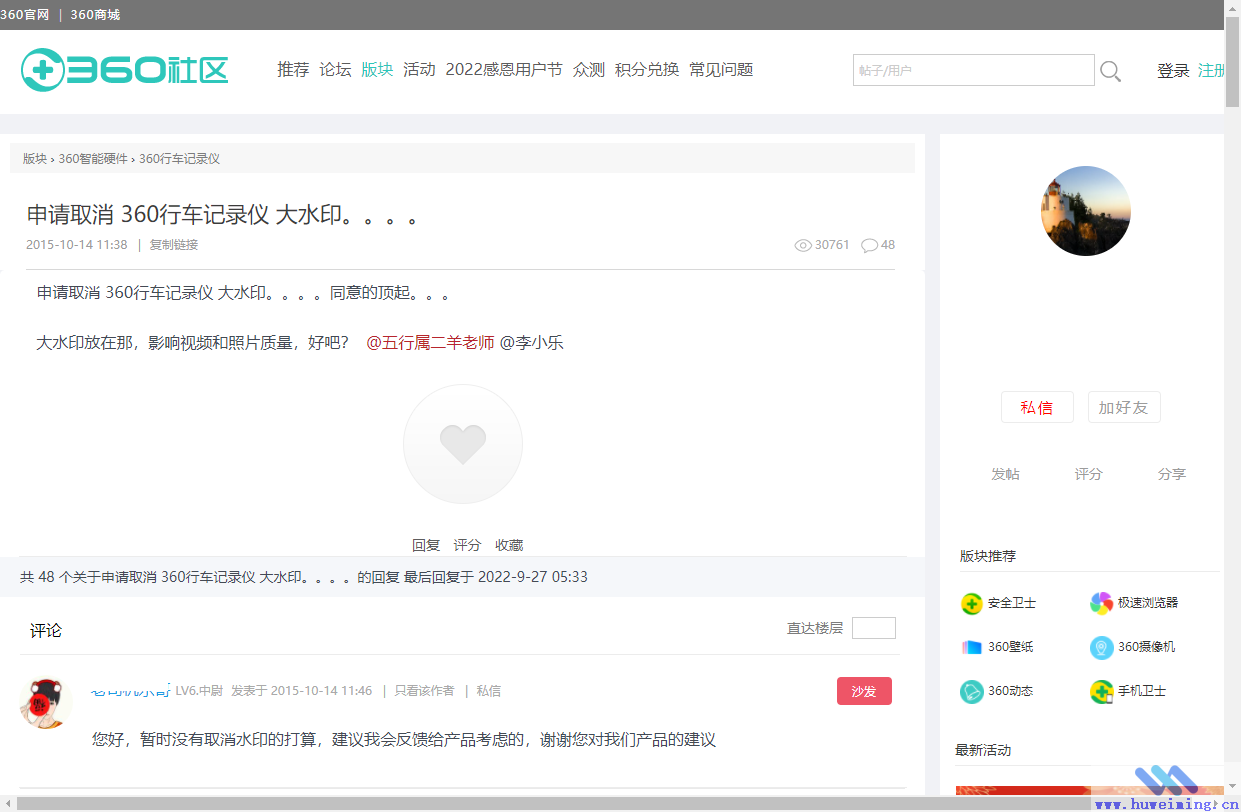Click the 版块 breadcrumb link

pos(35,159)
